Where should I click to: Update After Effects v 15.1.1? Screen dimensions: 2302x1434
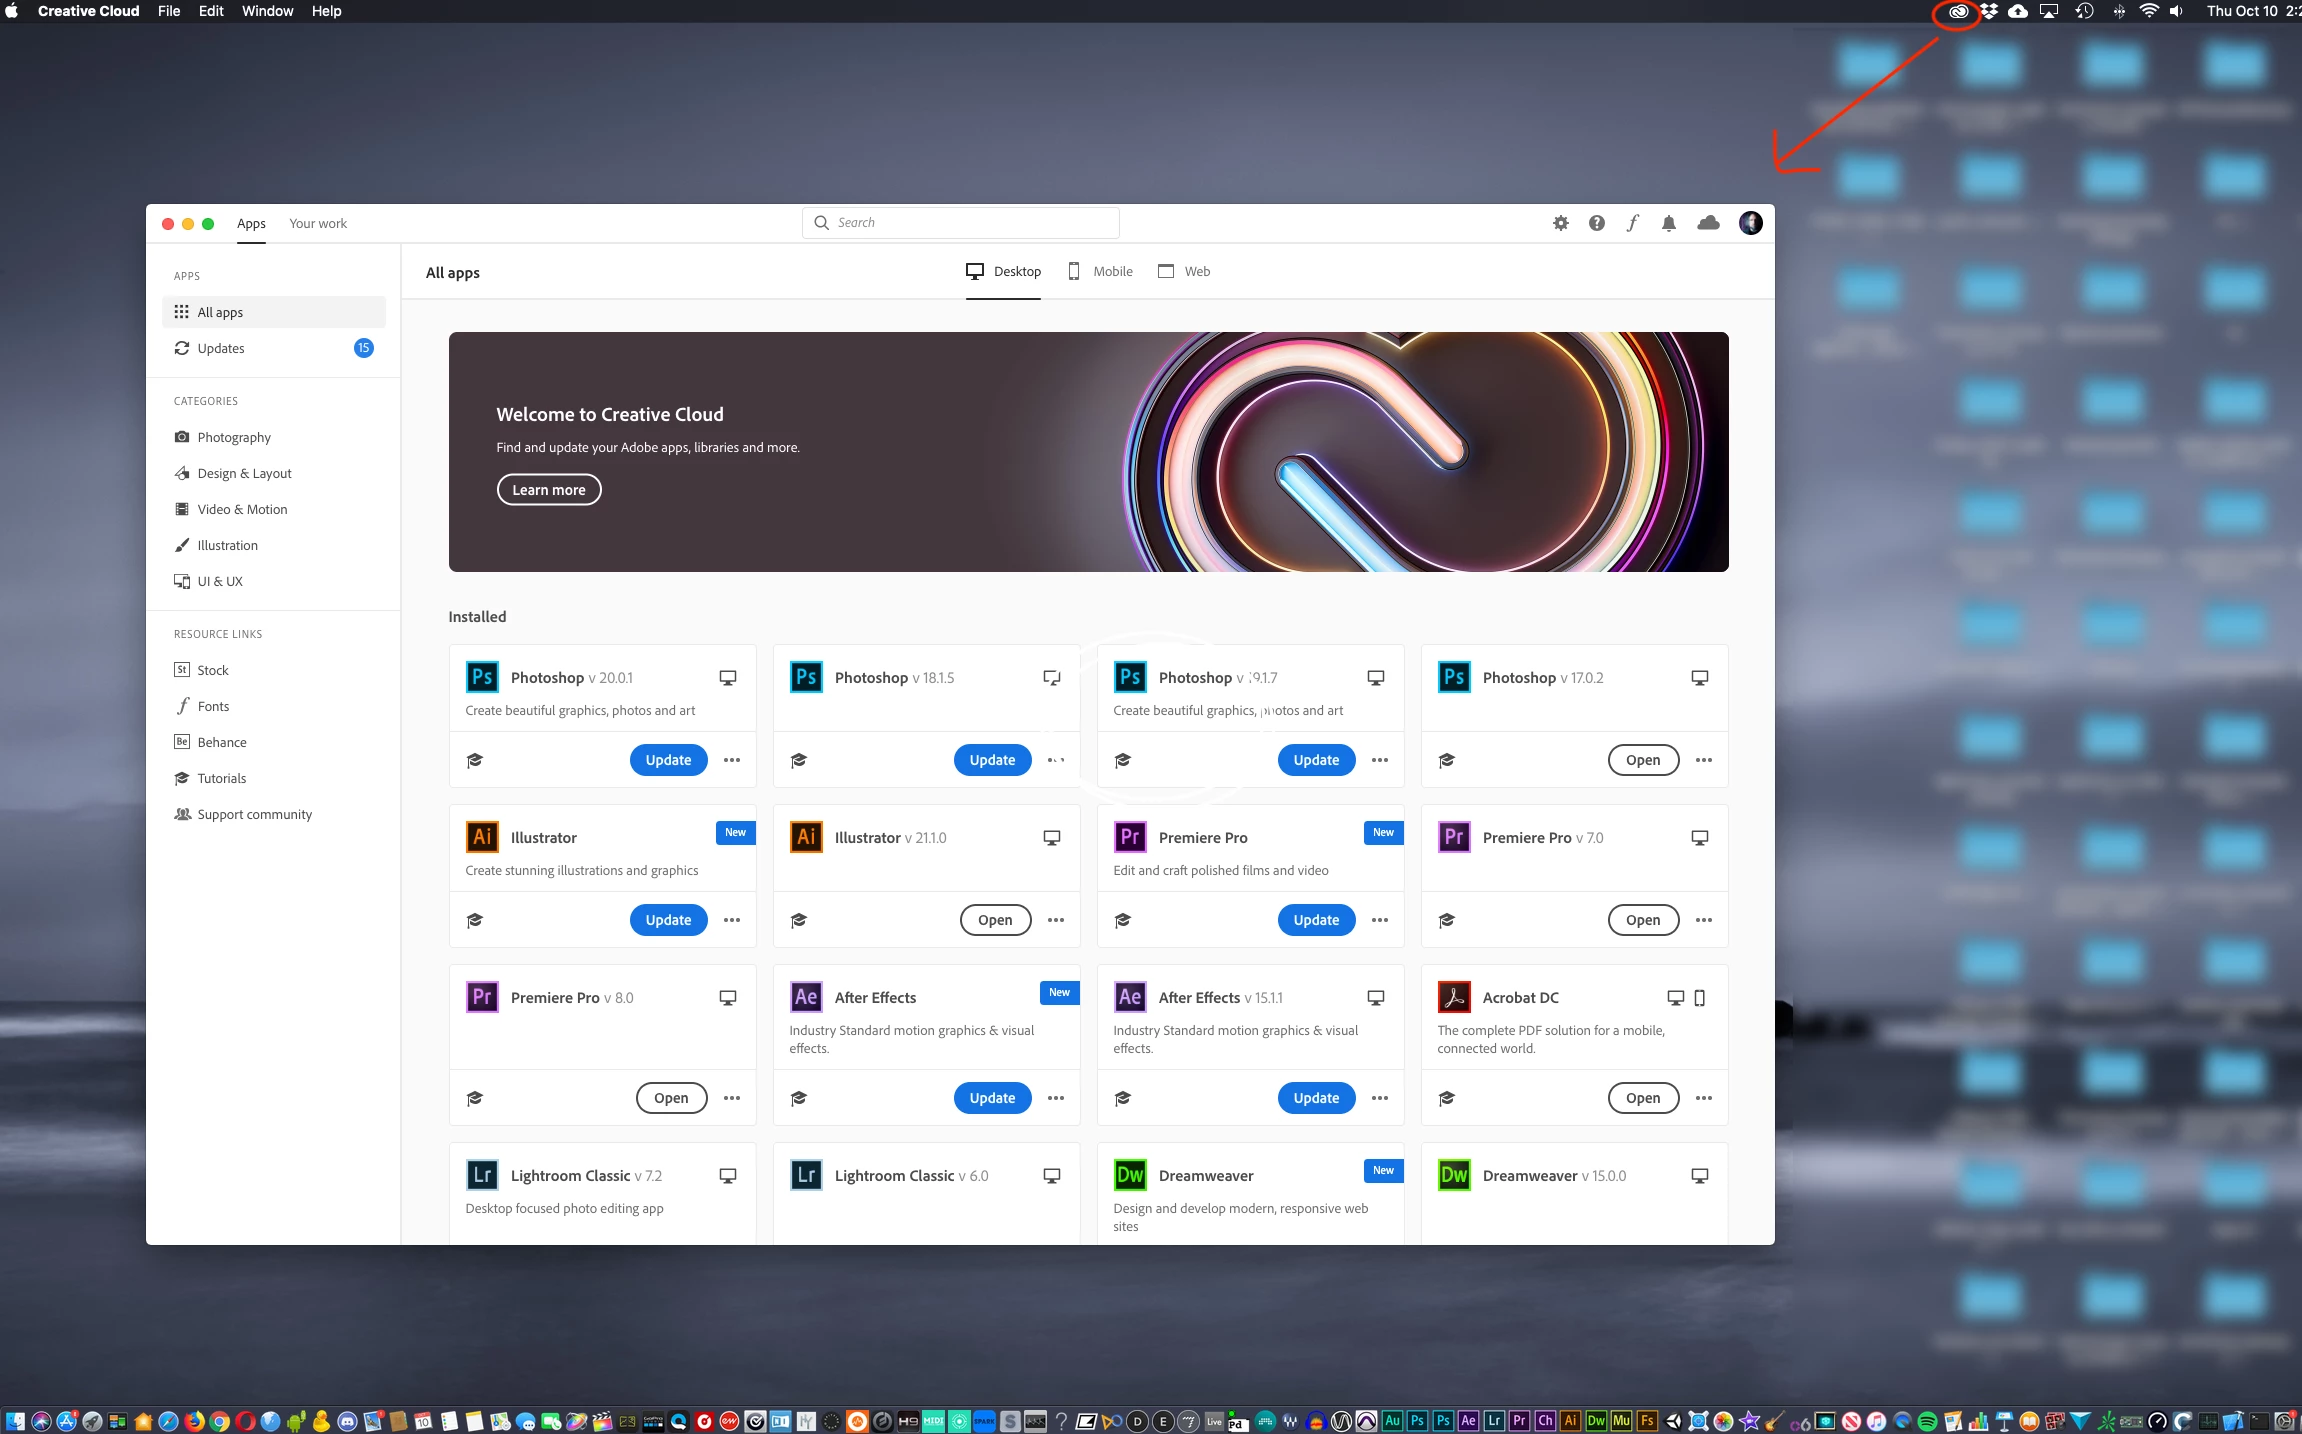(1316, 1098)
